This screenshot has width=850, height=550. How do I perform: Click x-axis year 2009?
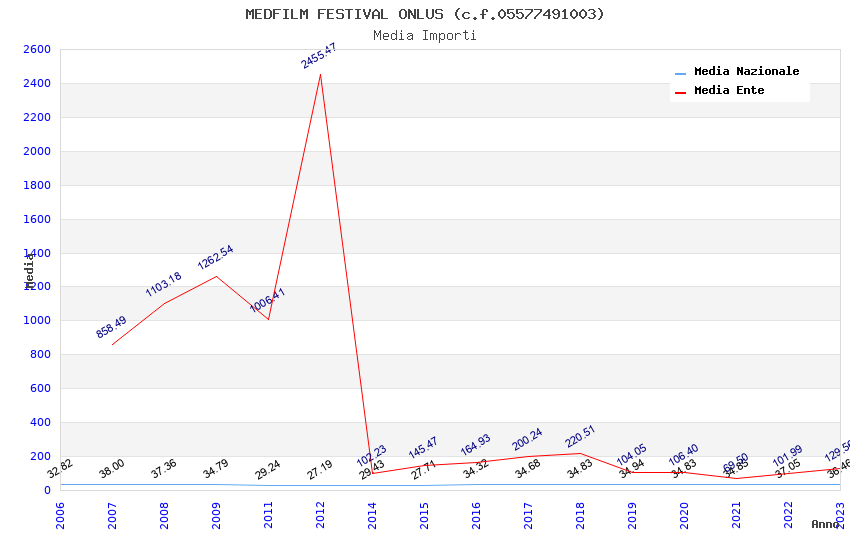(216, 515)
